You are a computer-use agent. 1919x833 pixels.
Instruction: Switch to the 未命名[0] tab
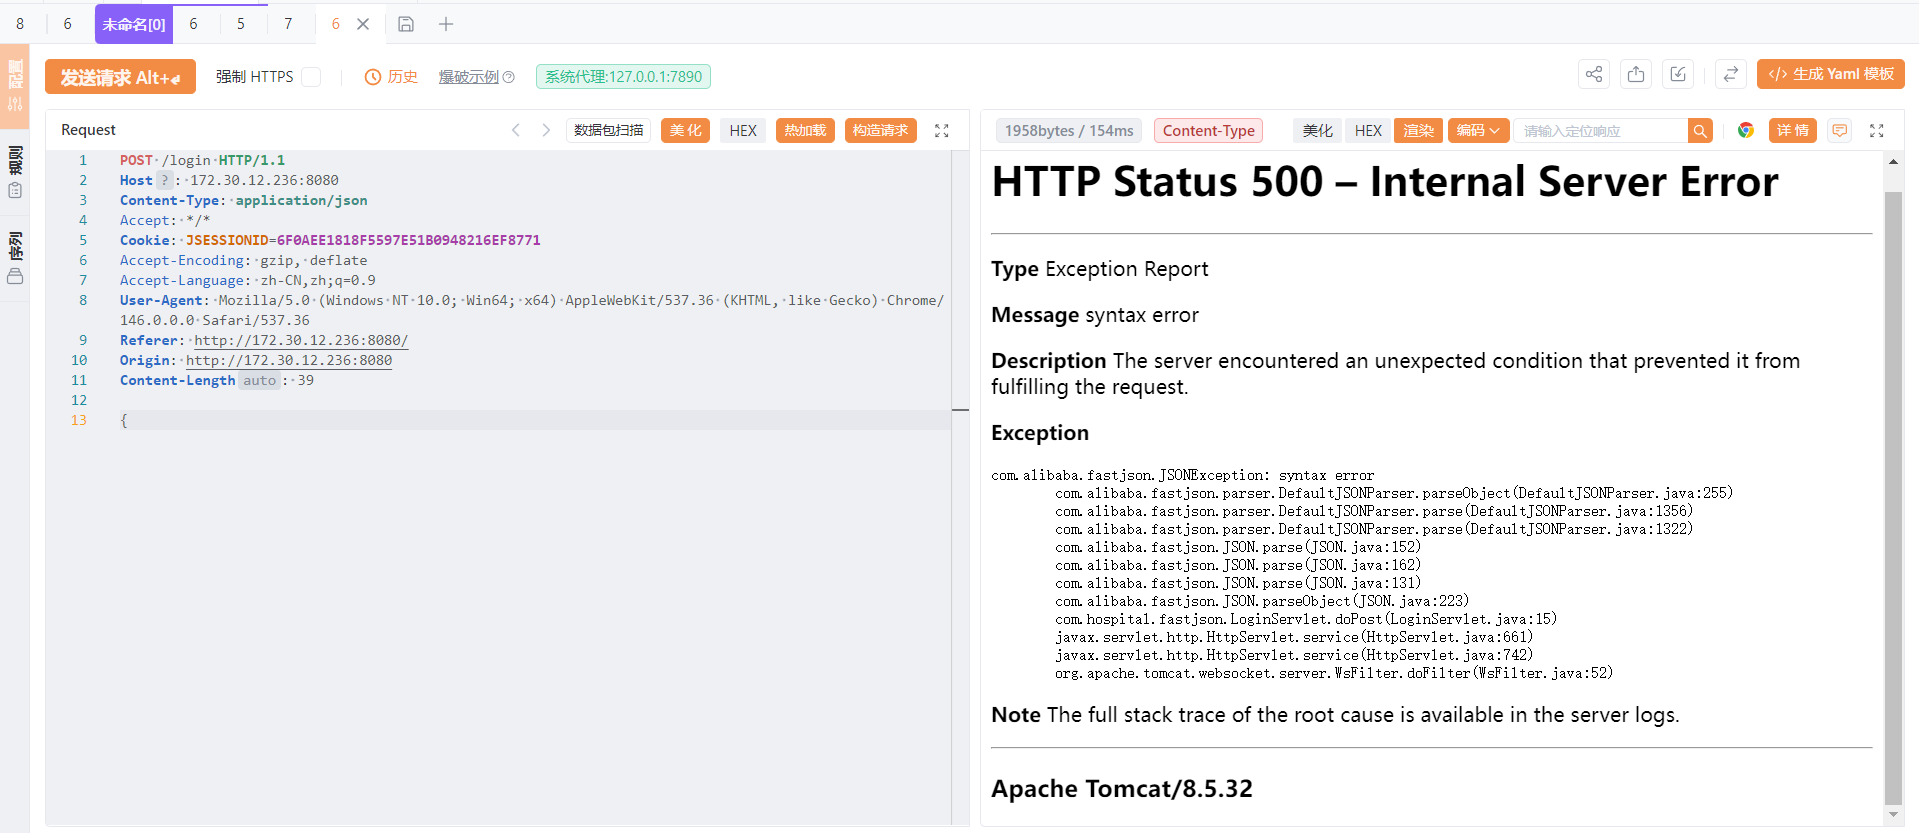[134, 24]
